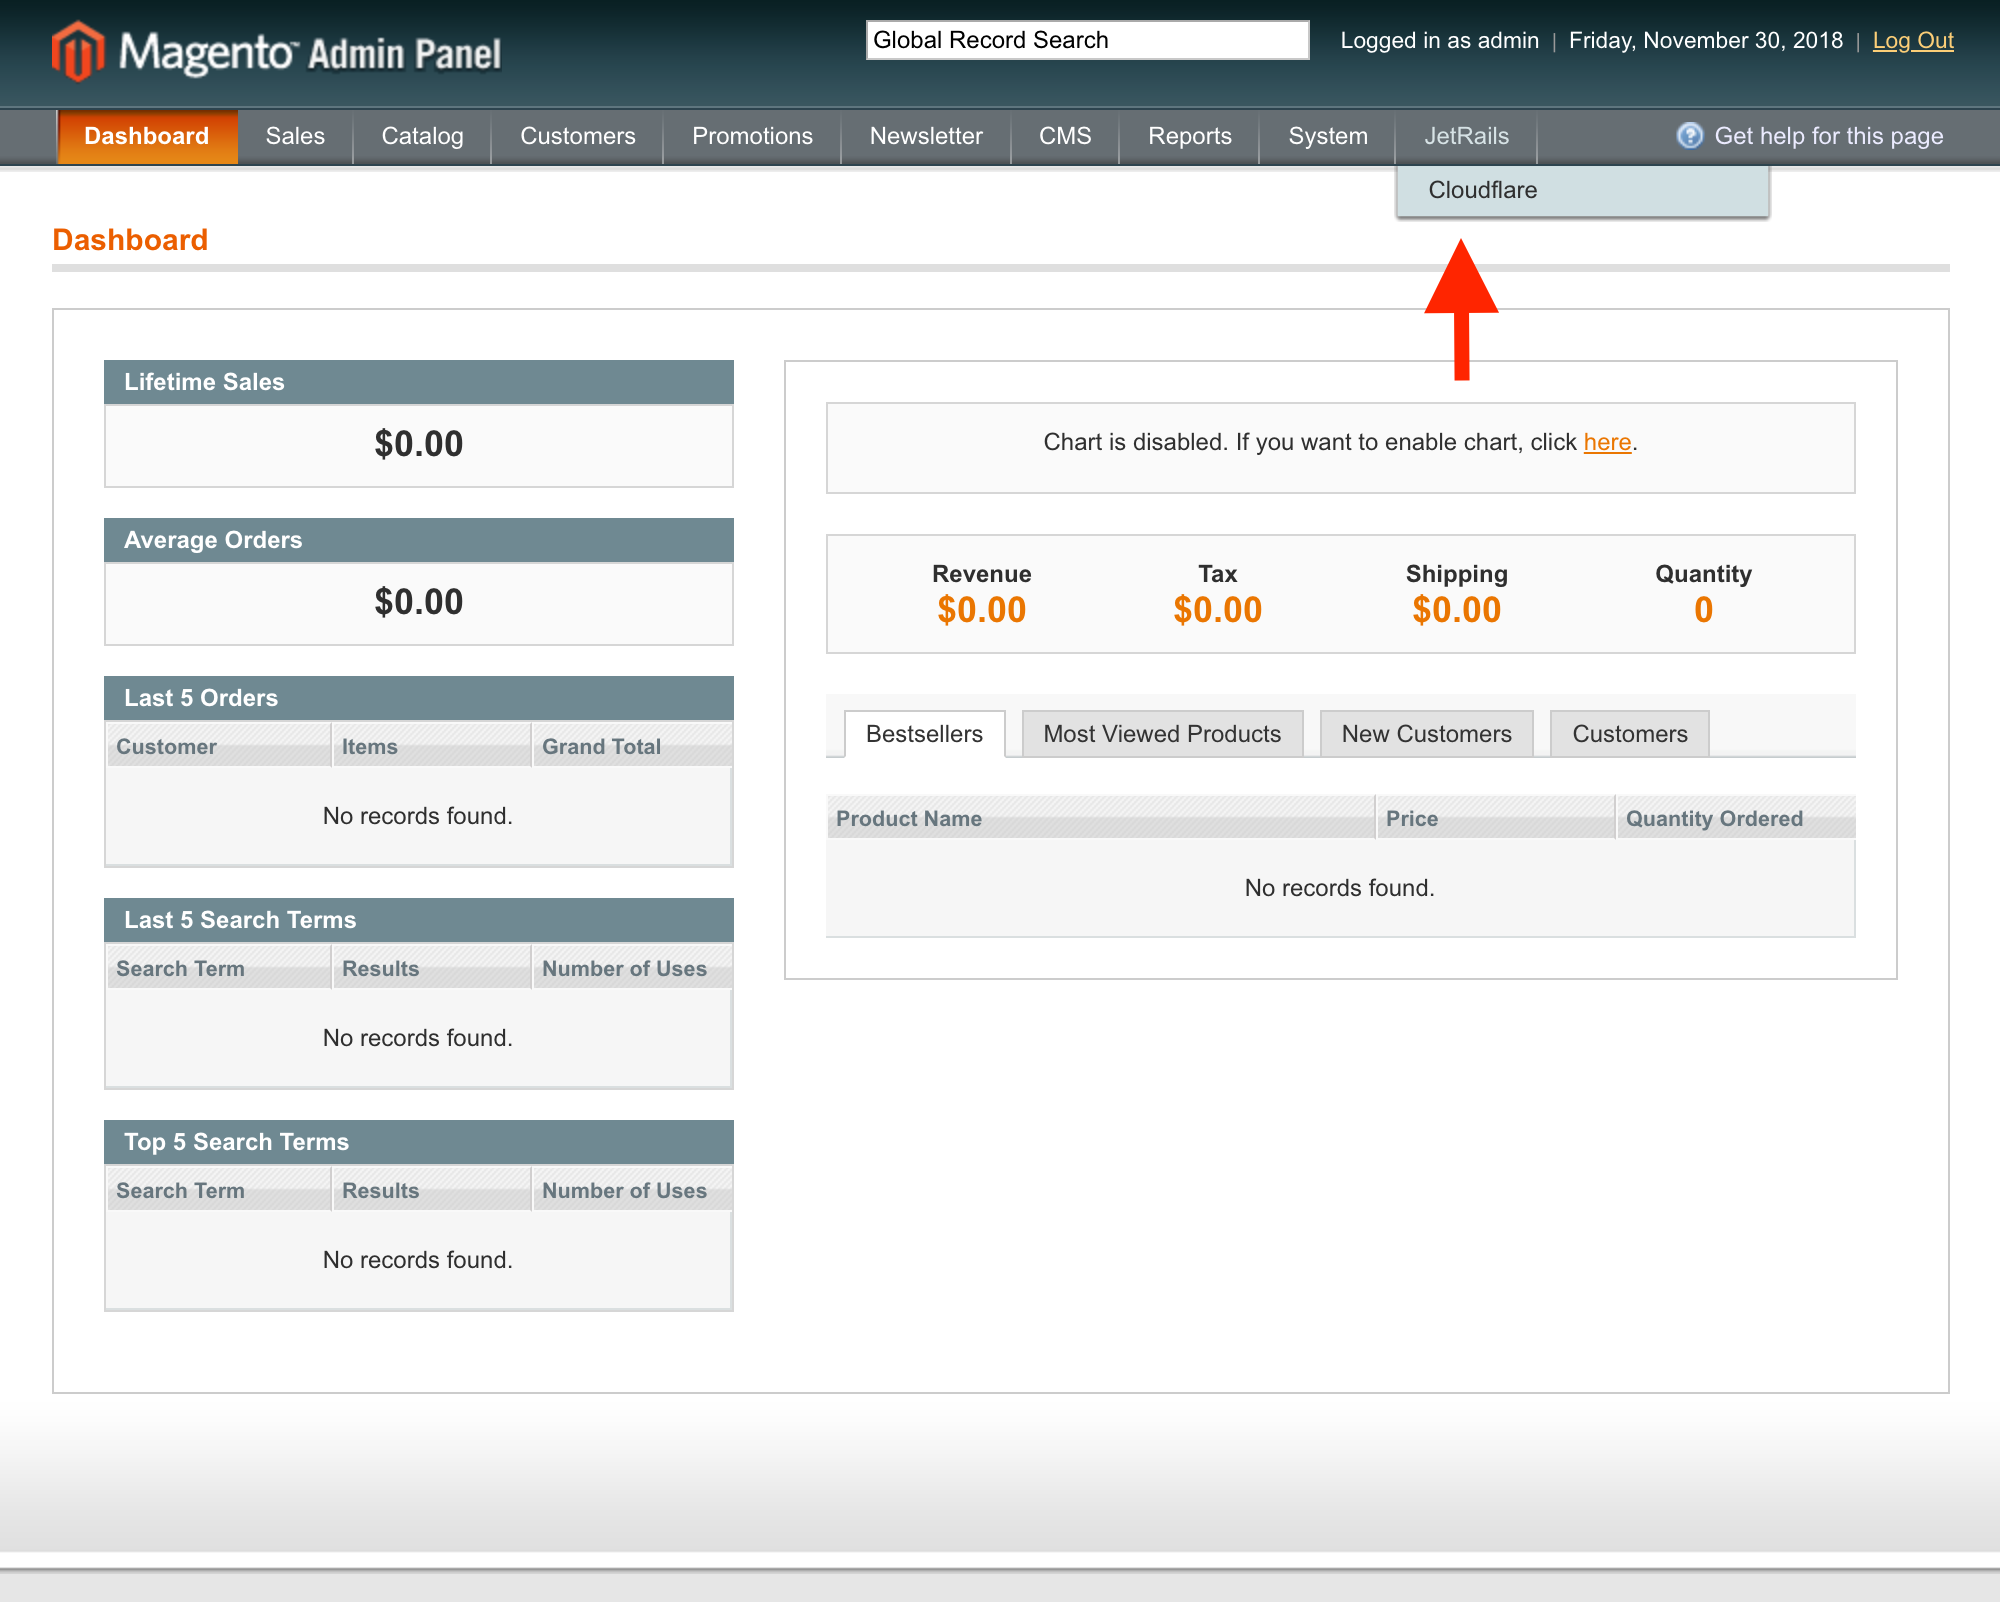Viewport: 2000px width, 1602px height.
Task: Click Results header in Top 5 Search Terms
Action: click(431, 1190)
